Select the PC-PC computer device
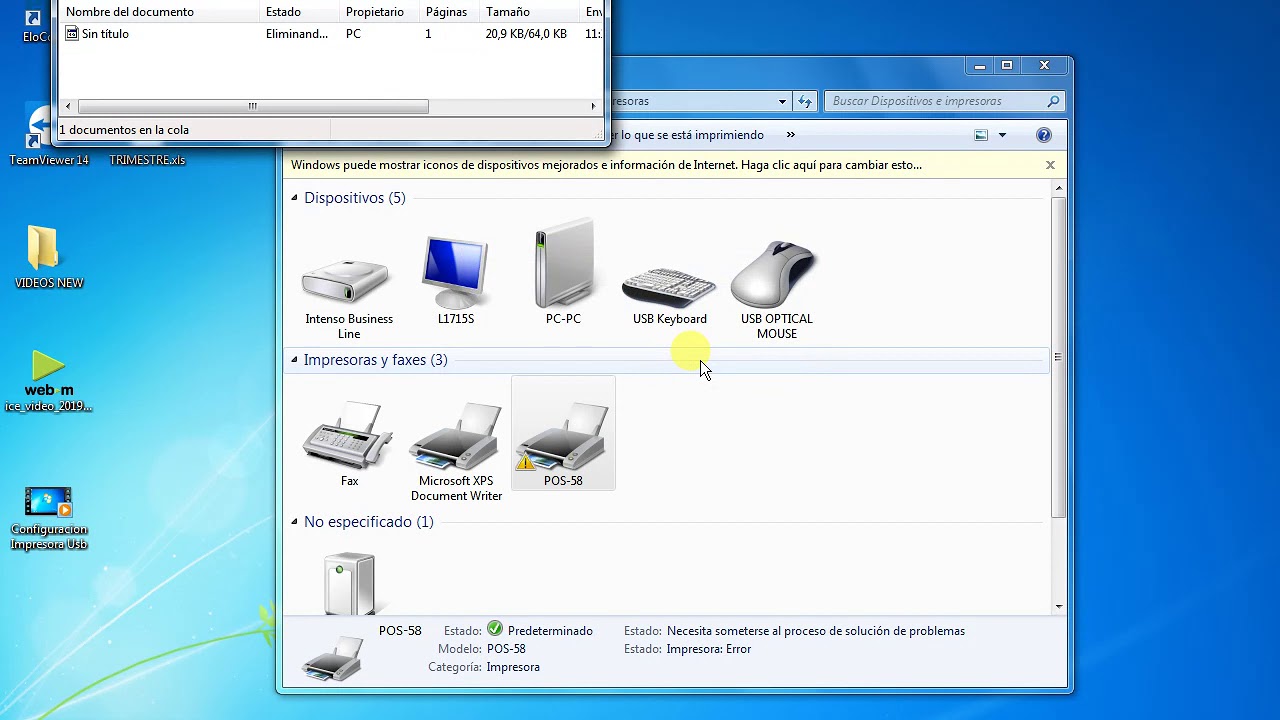Screen dimensions: 1280x720 click(x=563, y=266)
